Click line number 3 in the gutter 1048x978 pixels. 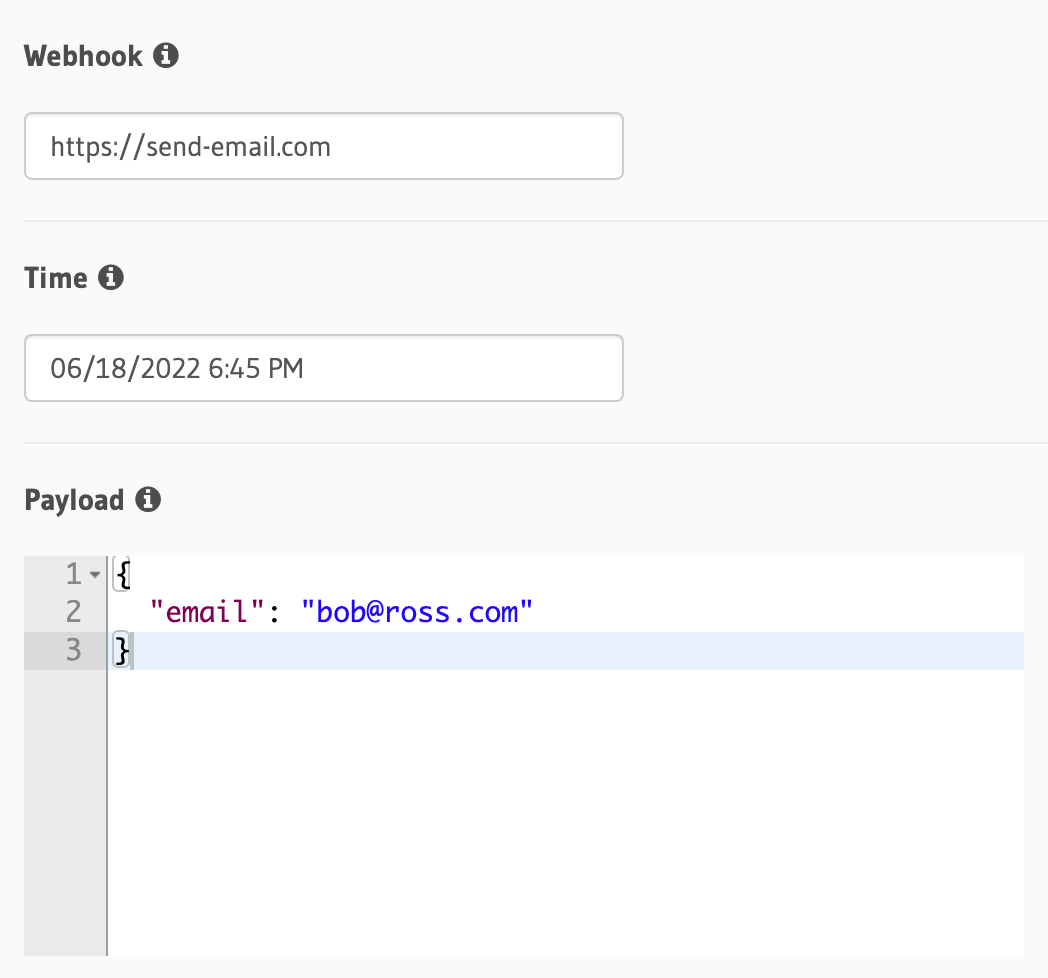click(73, 650)
